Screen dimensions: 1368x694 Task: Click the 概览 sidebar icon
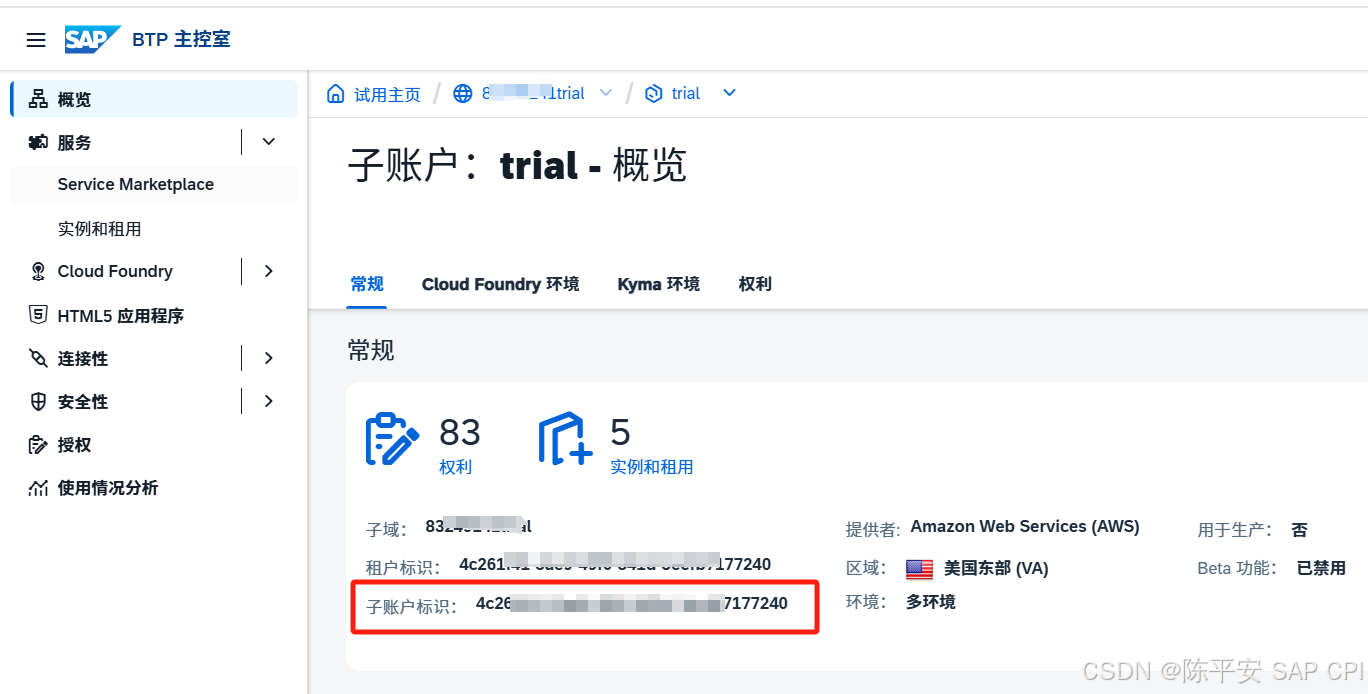click(x=38, y=99)
